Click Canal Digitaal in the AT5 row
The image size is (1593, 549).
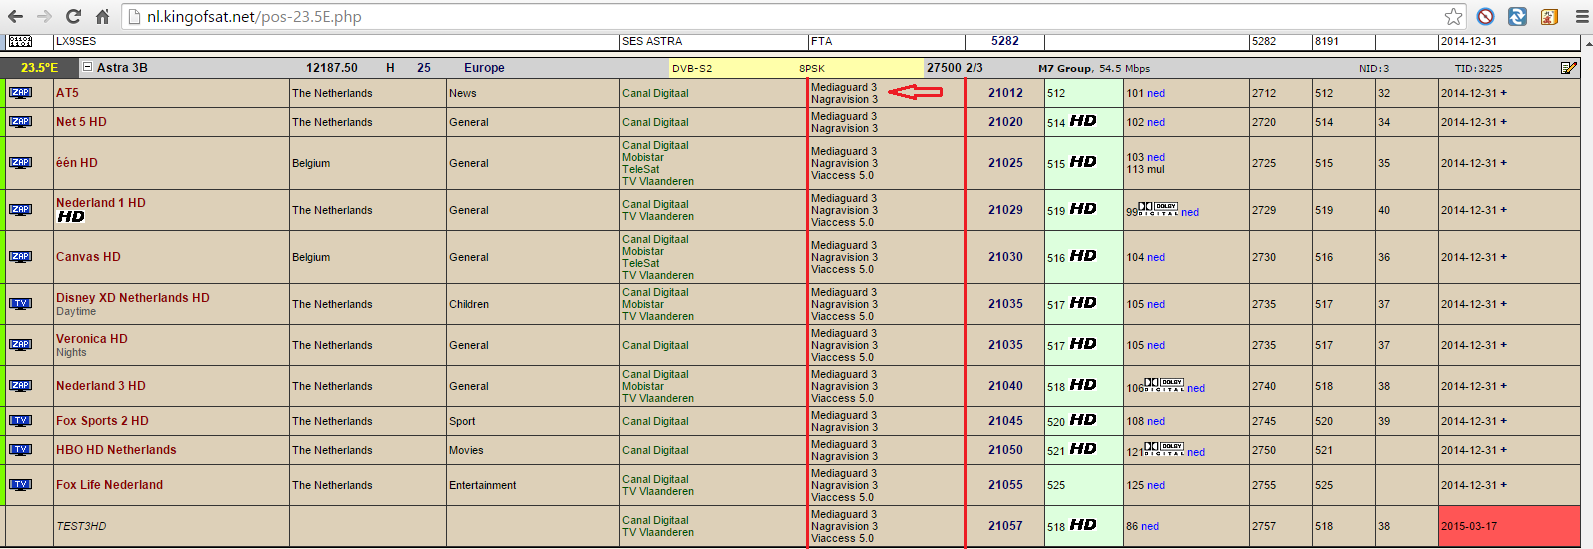pyautogui.click(x=655, y=93)
